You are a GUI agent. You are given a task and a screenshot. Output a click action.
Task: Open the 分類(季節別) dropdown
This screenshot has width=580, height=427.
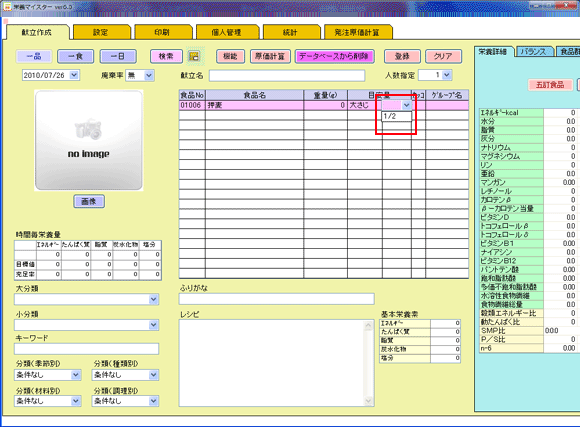(x=75, y=375)
